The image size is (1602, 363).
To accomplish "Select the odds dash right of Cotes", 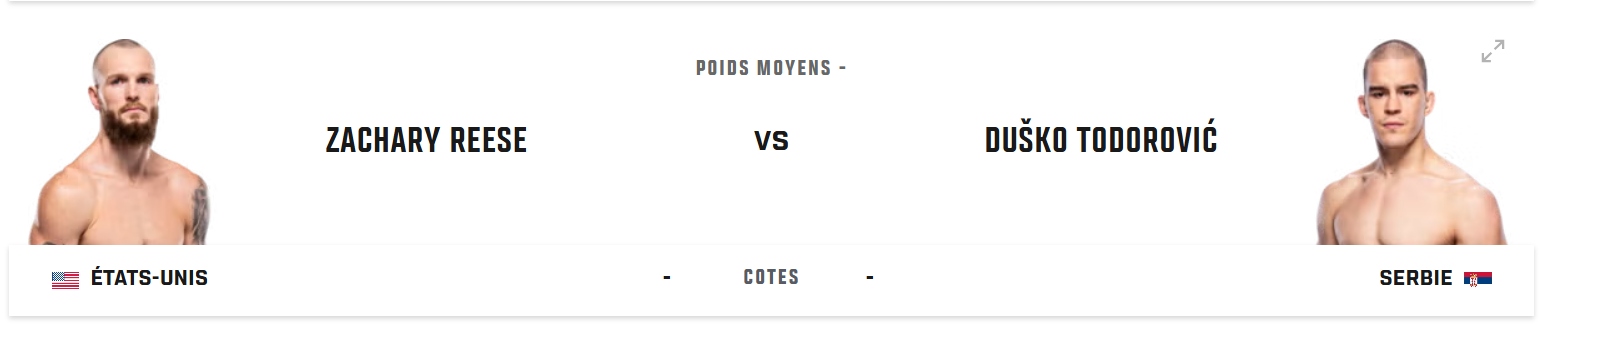I will coord(870,277).
